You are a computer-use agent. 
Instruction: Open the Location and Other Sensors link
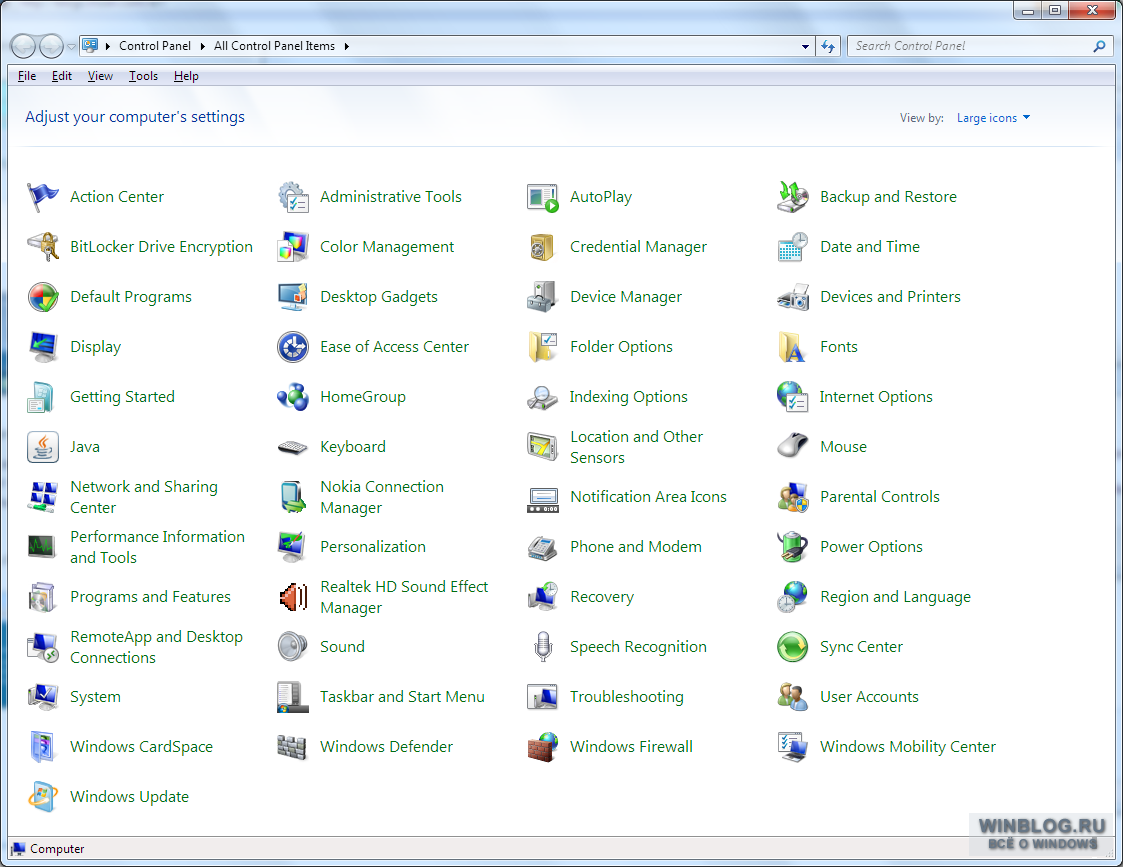[637, 447]
